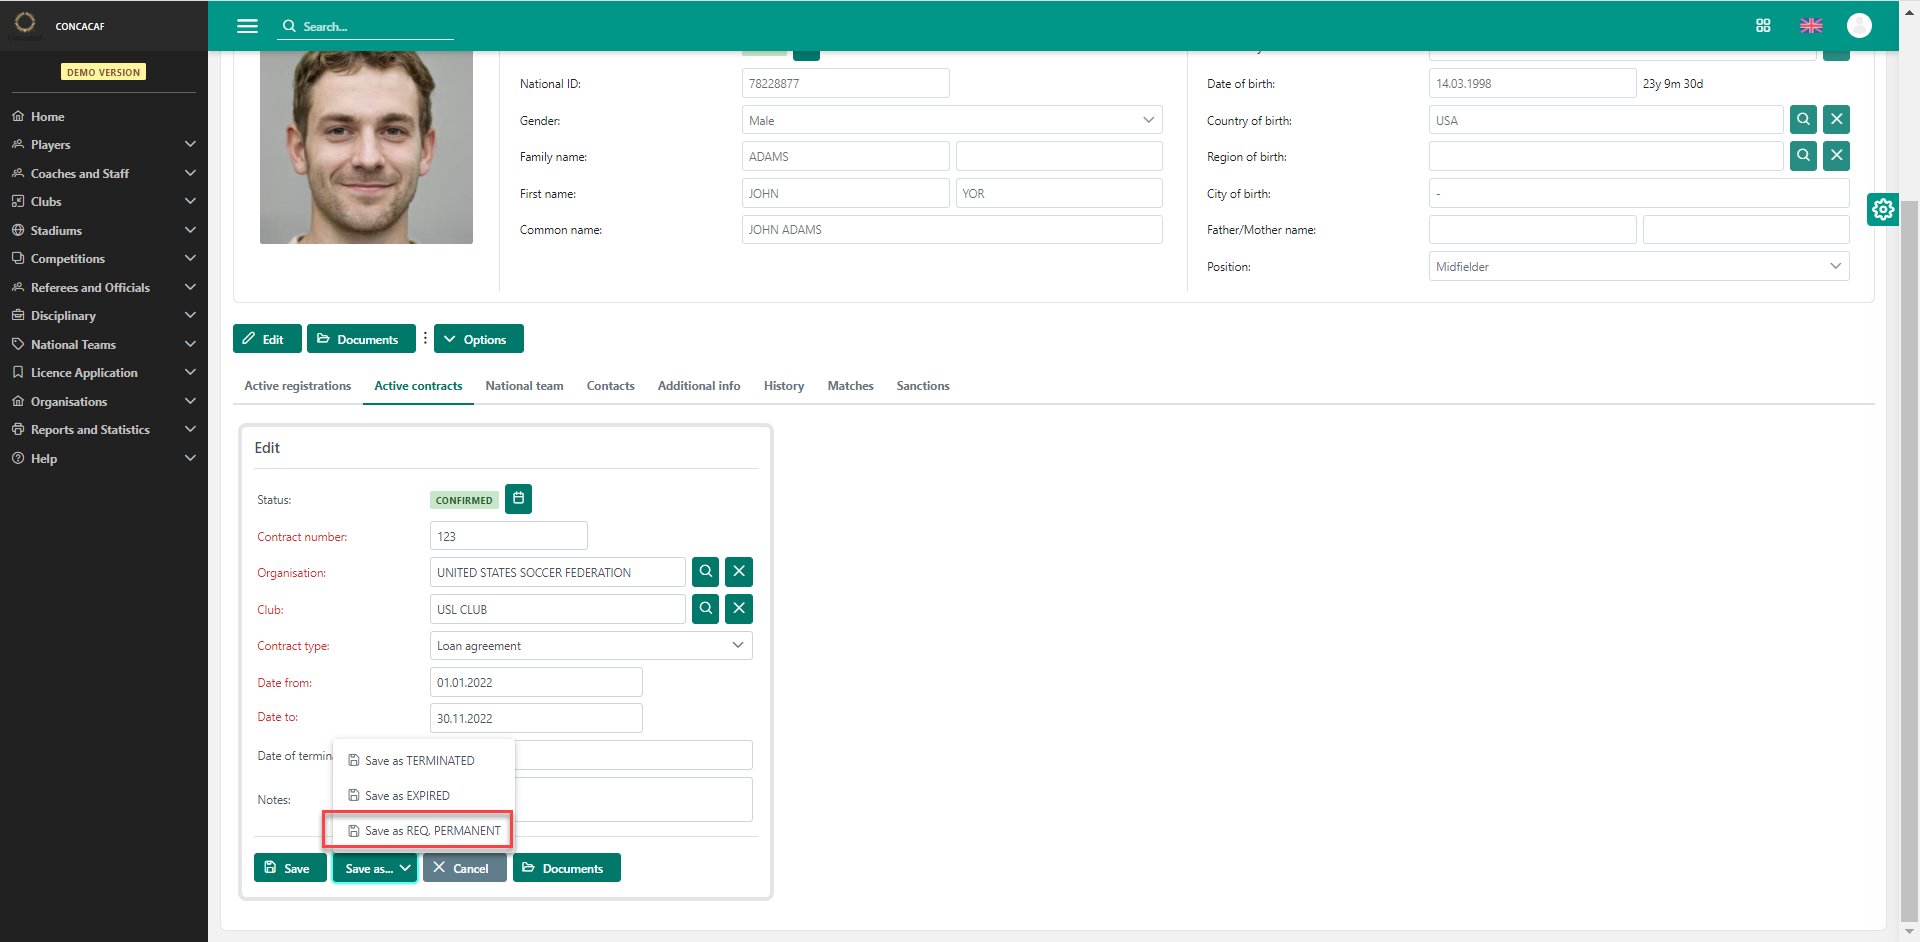Screen dimensions: 1920x942
Task: Open the Position dropdown
Action: (x=1638, y=267)
